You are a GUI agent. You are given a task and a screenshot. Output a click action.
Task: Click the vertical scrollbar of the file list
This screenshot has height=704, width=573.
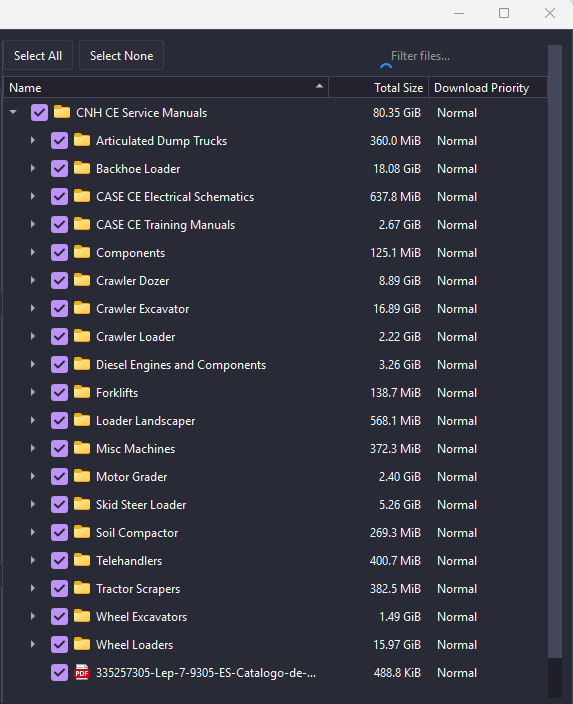point(555,352)
